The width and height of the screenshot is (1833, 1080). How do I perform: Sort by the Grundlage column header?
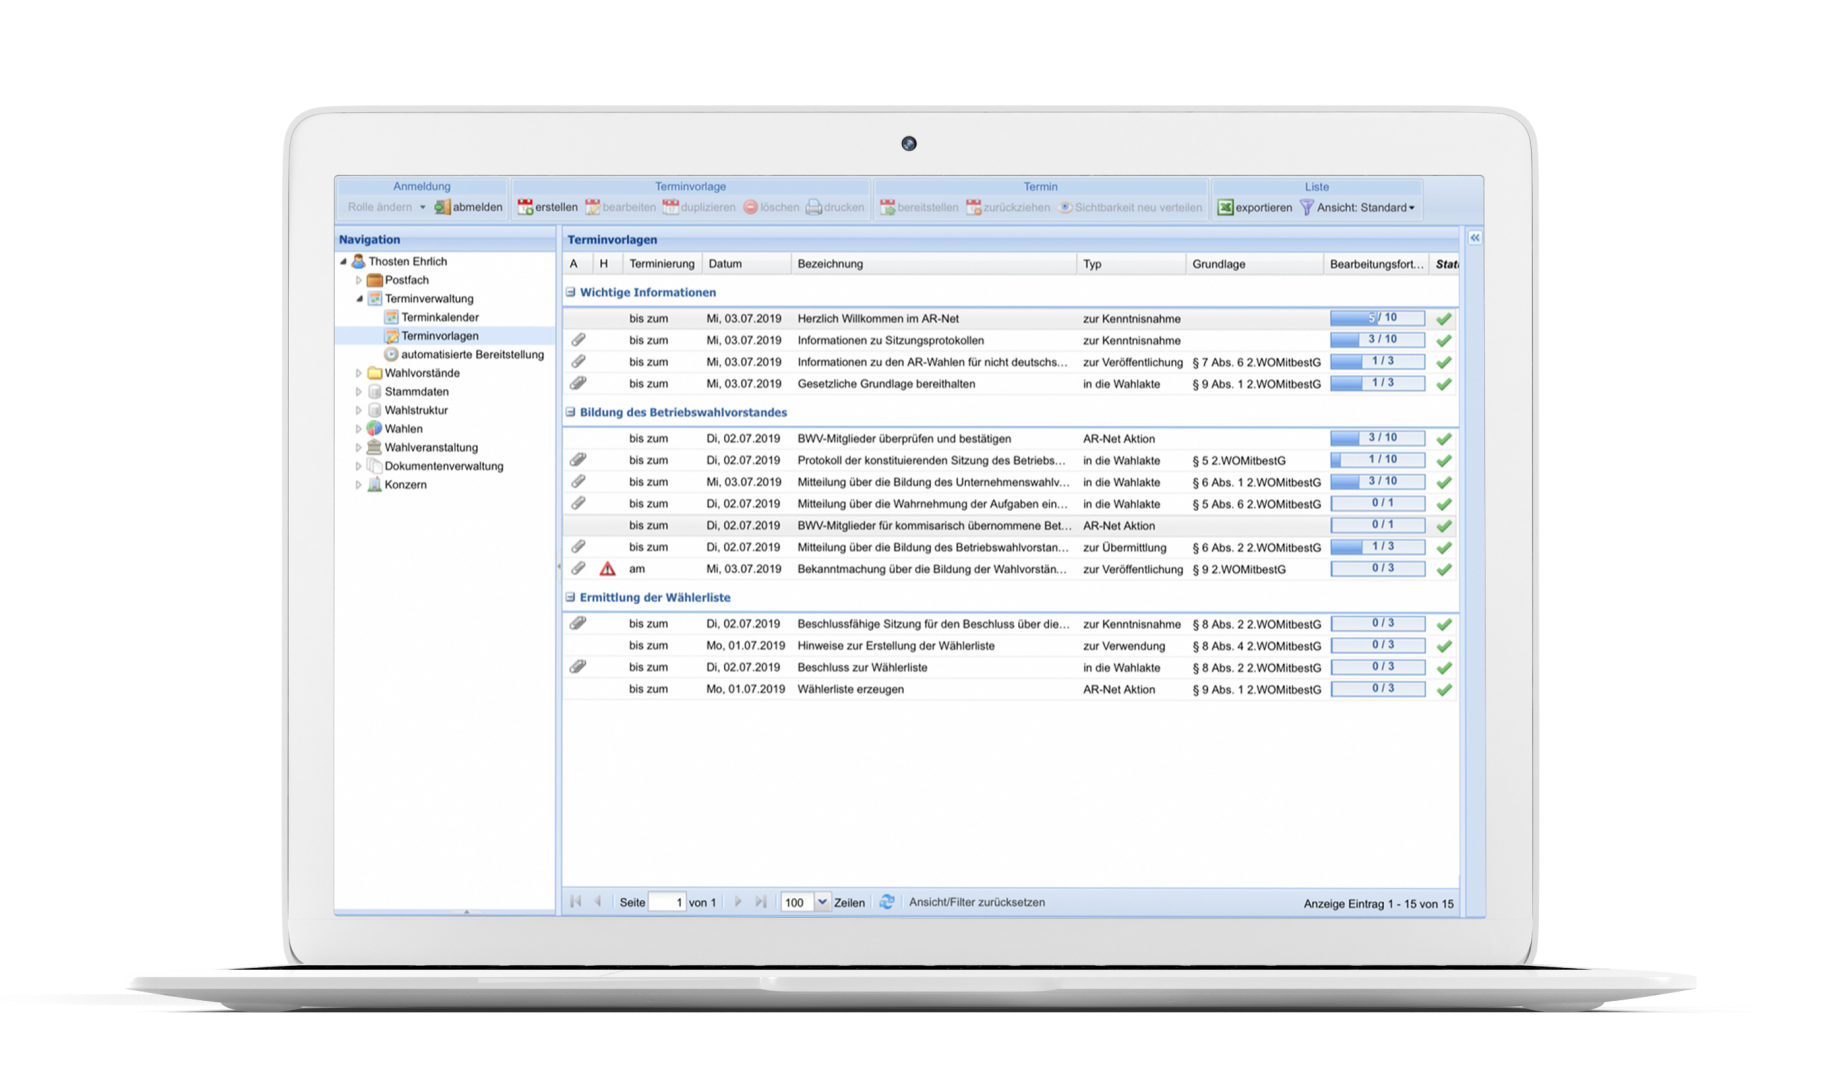1254,264
